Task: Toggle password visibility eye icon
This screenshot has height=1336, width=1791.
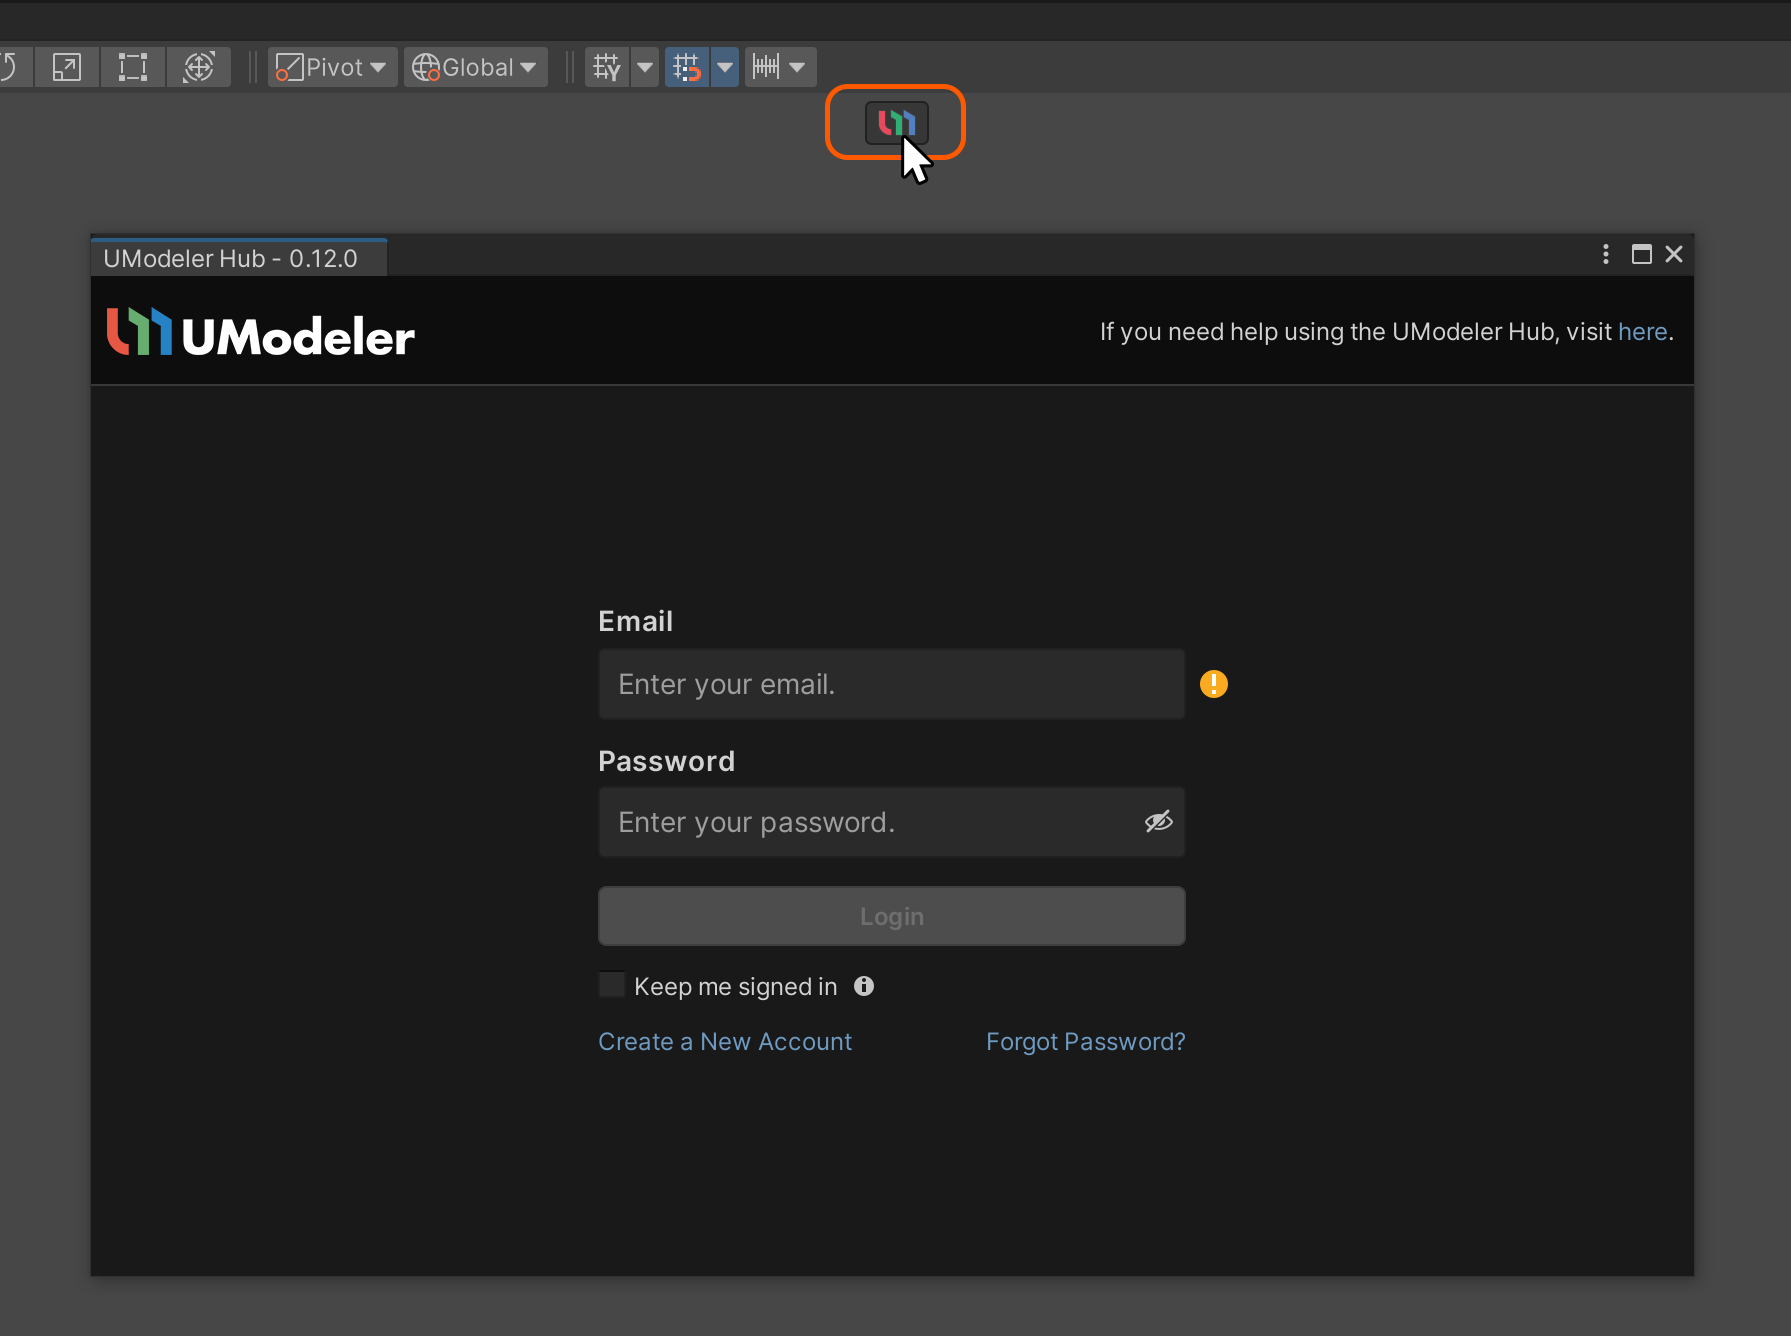Action: (x=1158, y=822)
